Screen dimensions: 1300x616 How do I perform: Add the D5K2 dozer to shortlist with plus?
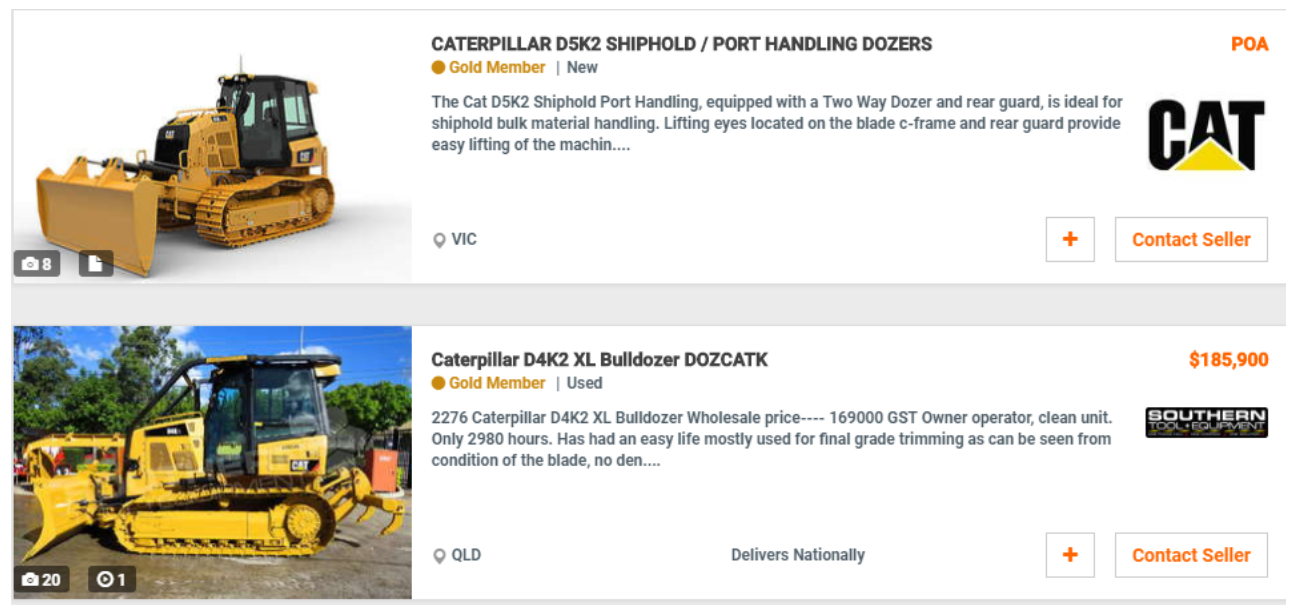(x=1070, y=240)
